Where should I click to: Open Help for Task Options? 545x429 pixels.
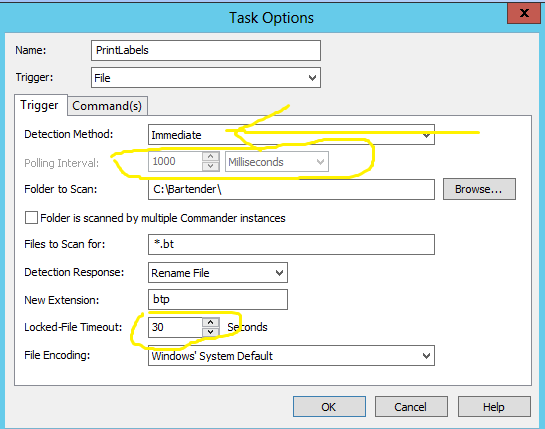[x=494, y=406]
